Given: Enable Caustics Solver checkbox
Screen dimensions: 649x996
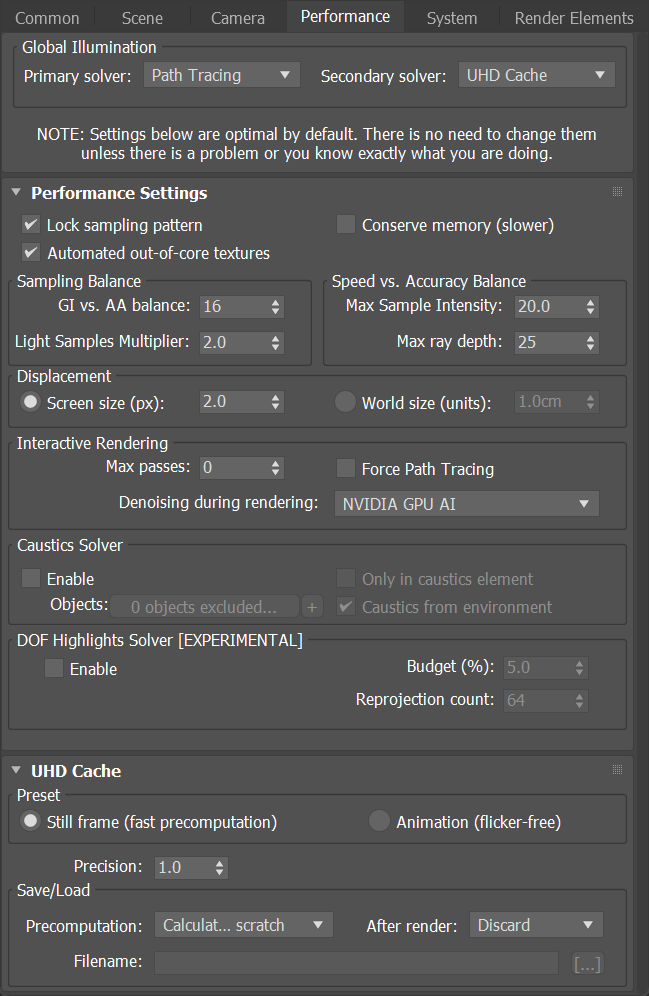Looking at the screenshot, I should point(30,578).
